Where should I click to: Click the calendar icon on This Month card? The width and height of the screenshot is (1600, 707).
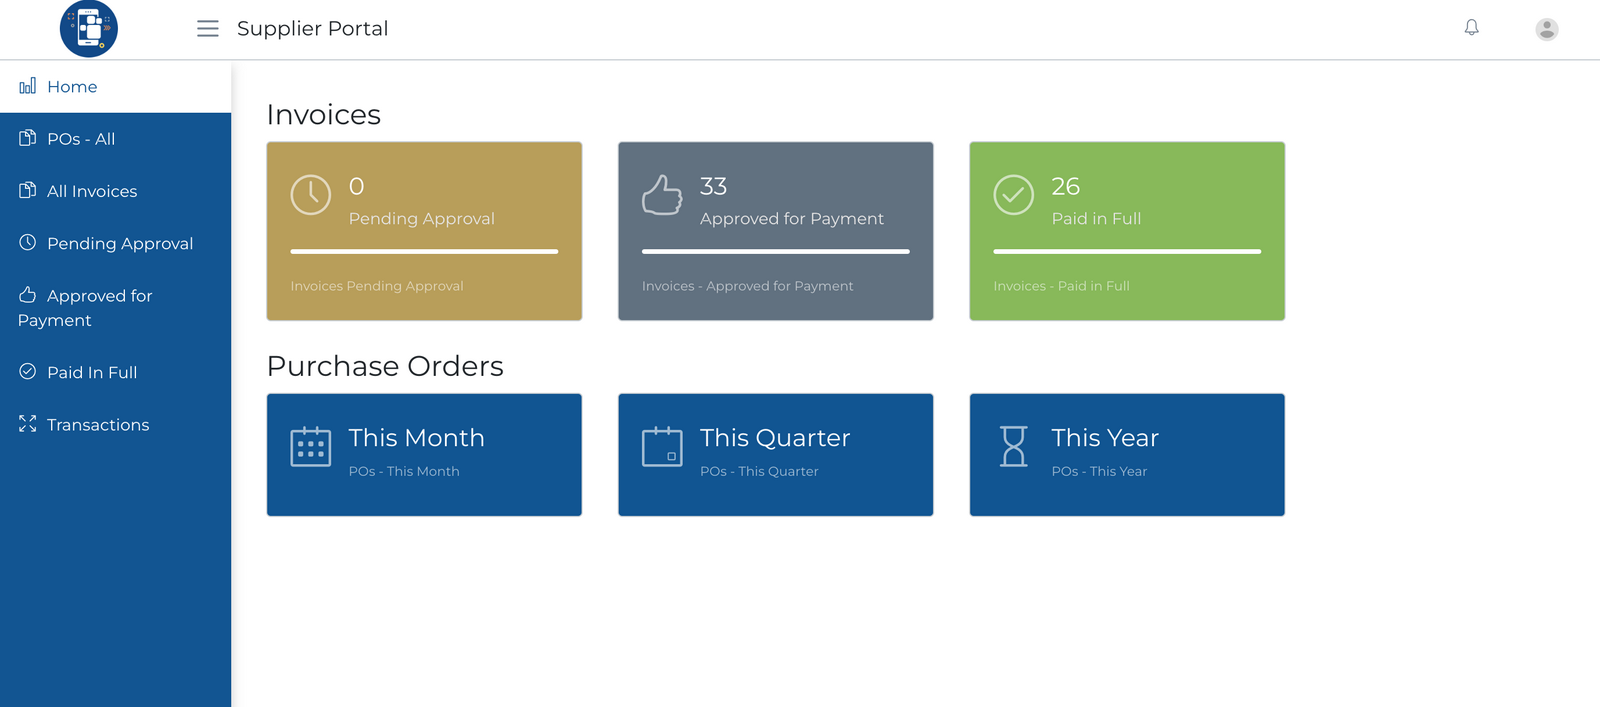tap(311, 447)
